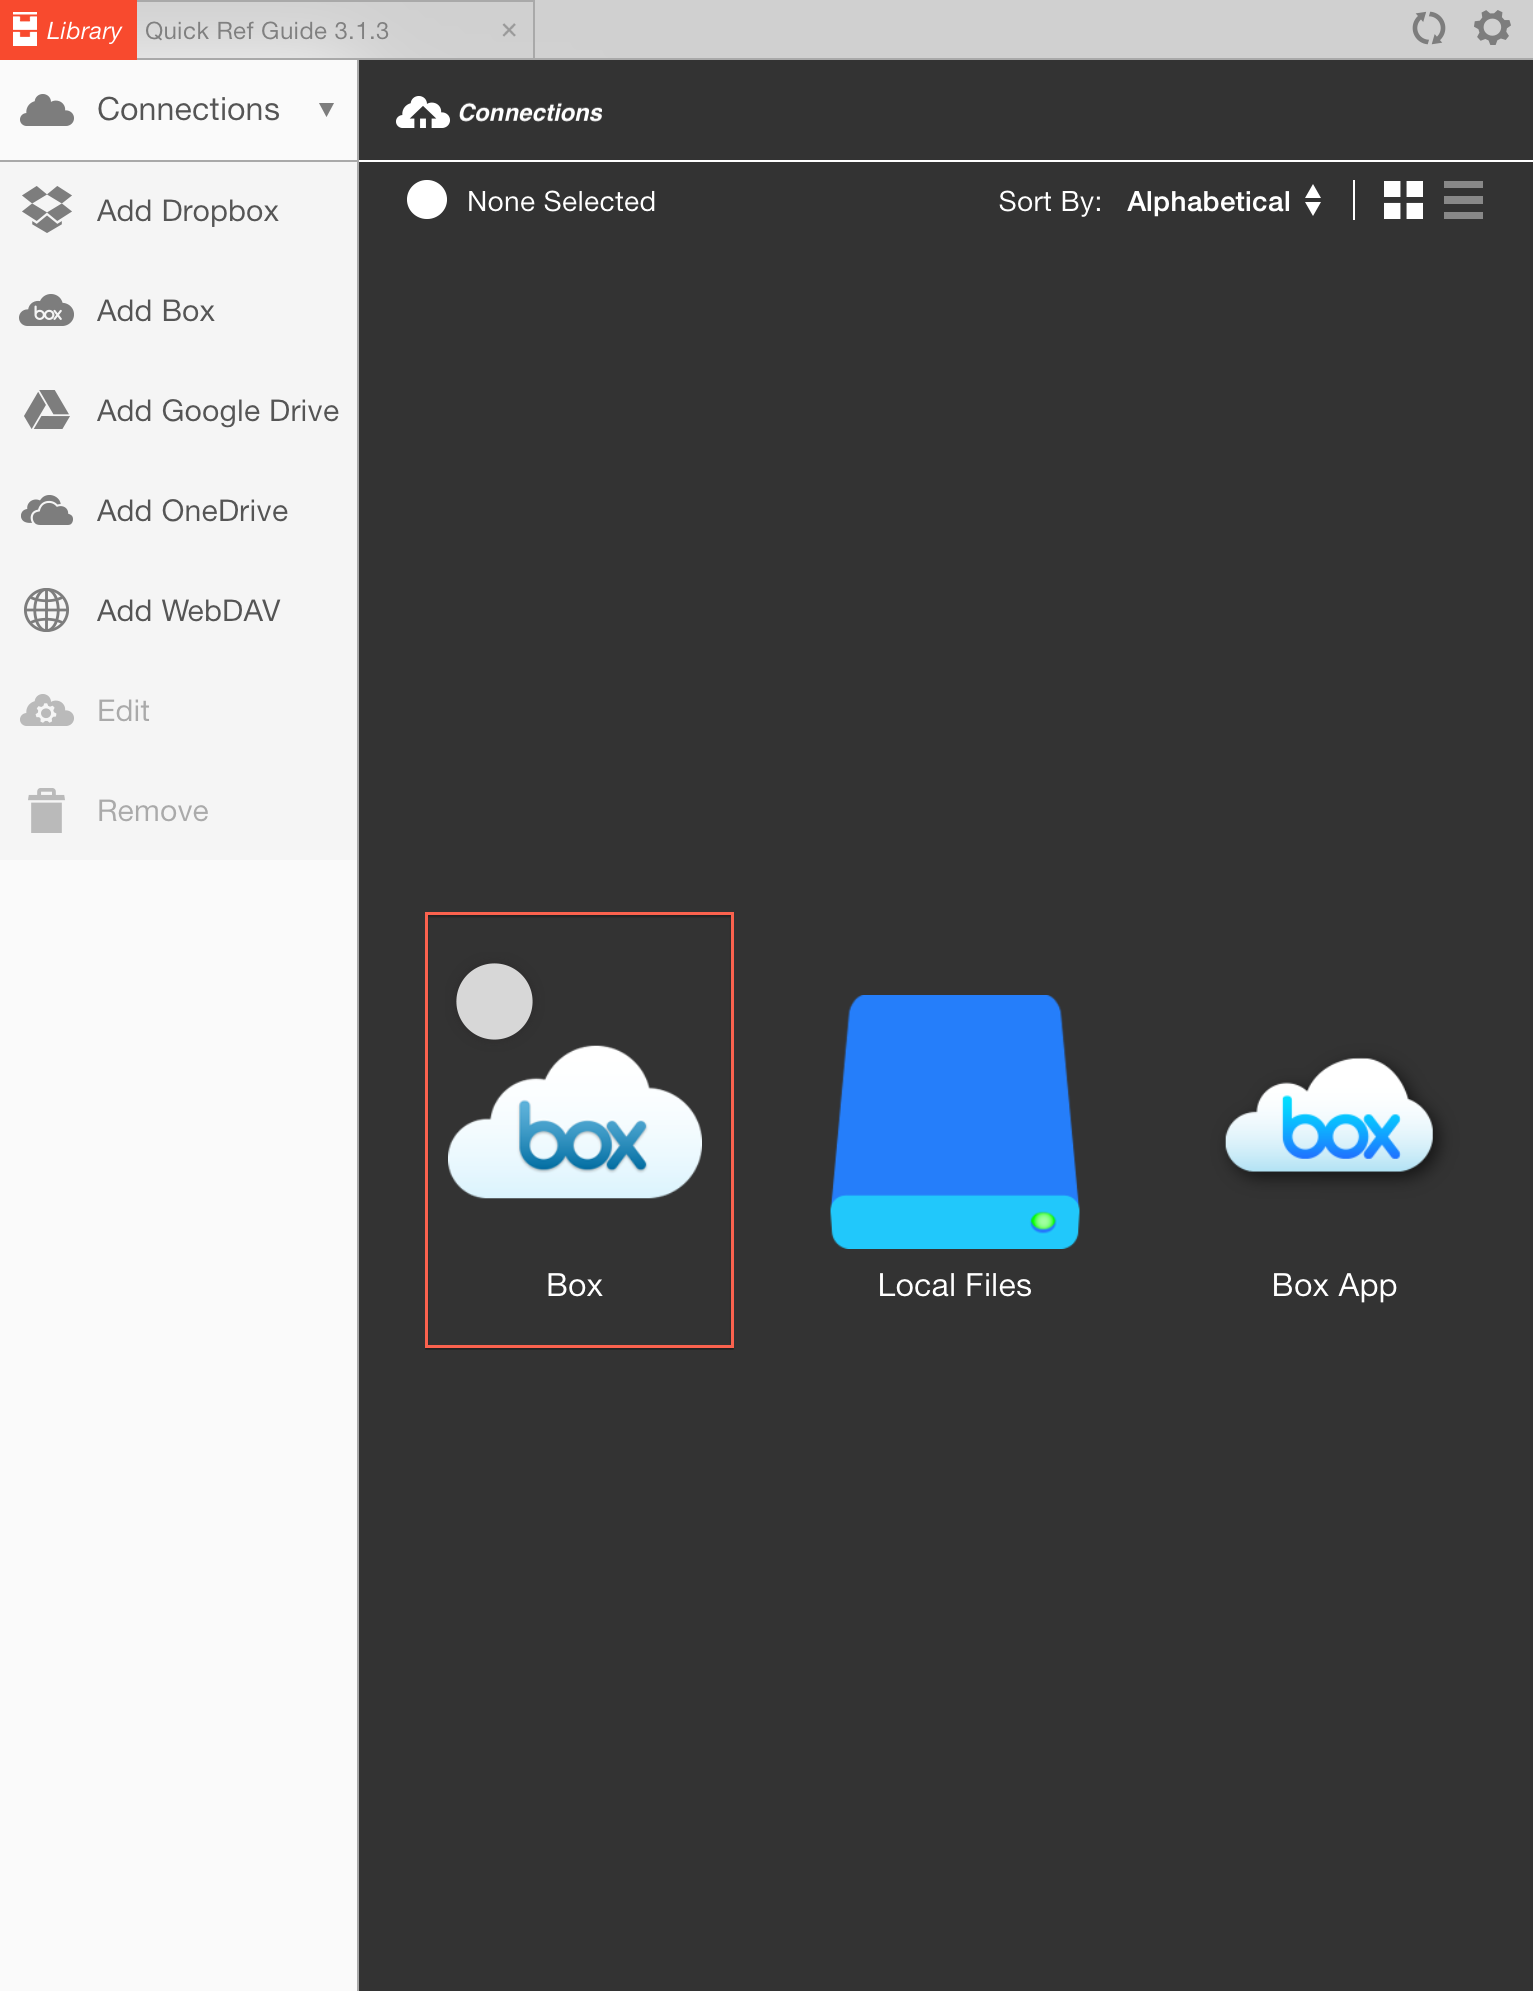Screen dimensions: 1533x1991
Task: Click the Sort By label
Action: pyautogui.click(x=1050, y=202)
